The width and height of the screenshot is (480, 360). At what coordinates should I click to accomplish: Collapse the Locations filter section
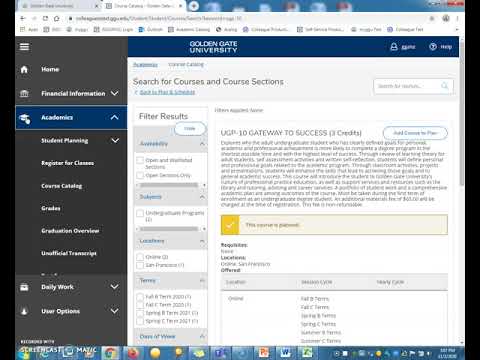pyautogui.click(x=202, y=241)
